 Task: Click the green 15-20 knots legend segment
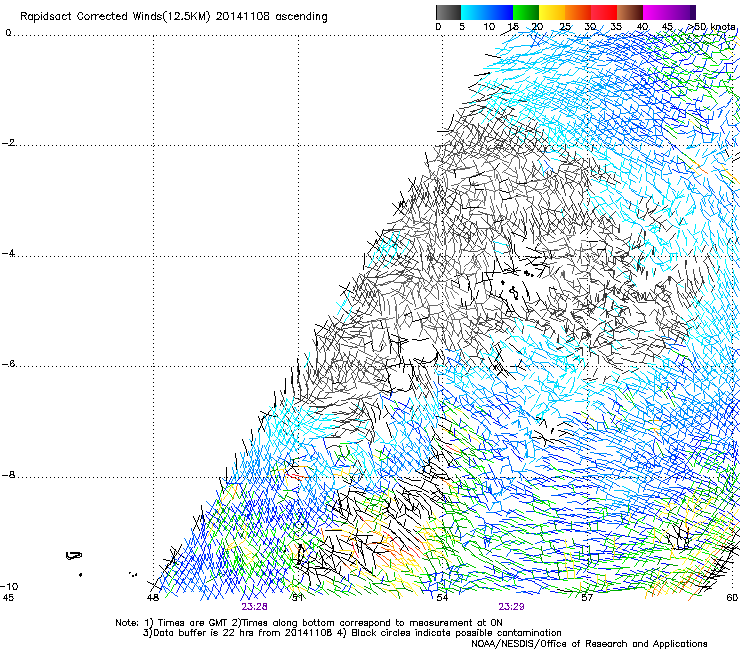tap(526, 12)
